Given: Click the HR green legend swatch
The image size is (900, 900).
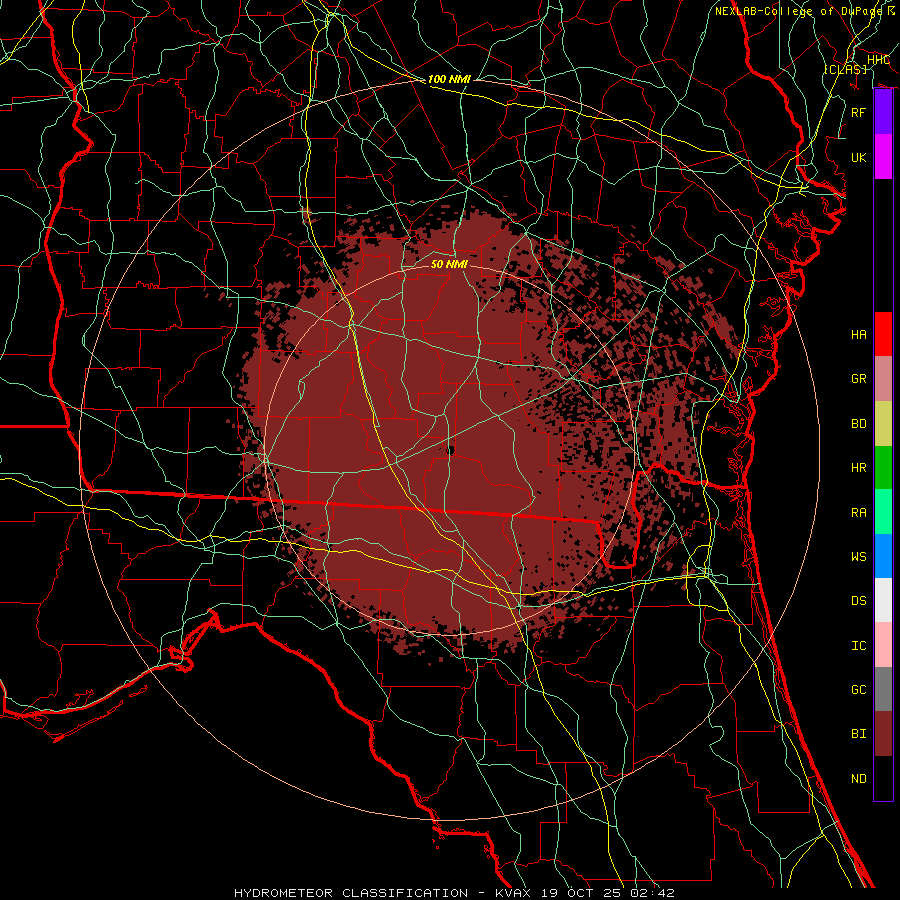Looking at the screenshot, I should [x=883, y=467].
